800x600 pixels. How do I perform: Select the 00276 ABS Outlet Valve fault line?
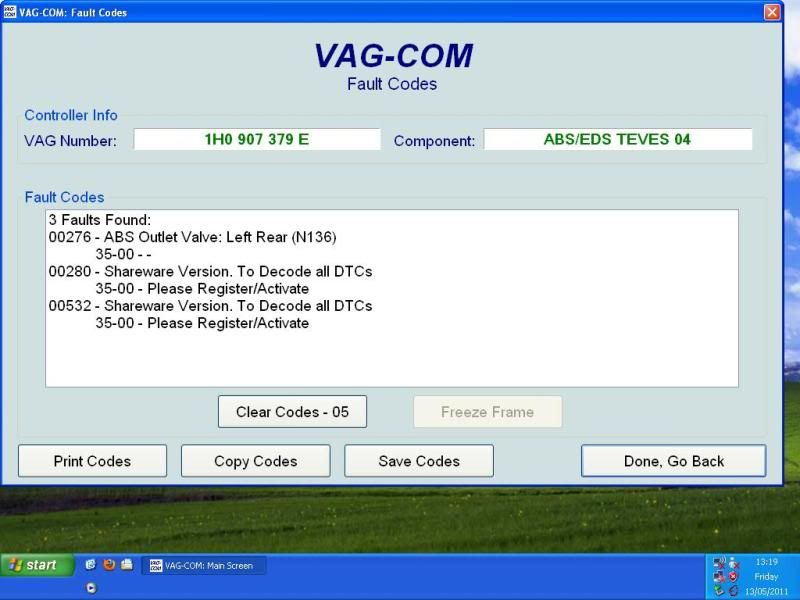[192, 237]
